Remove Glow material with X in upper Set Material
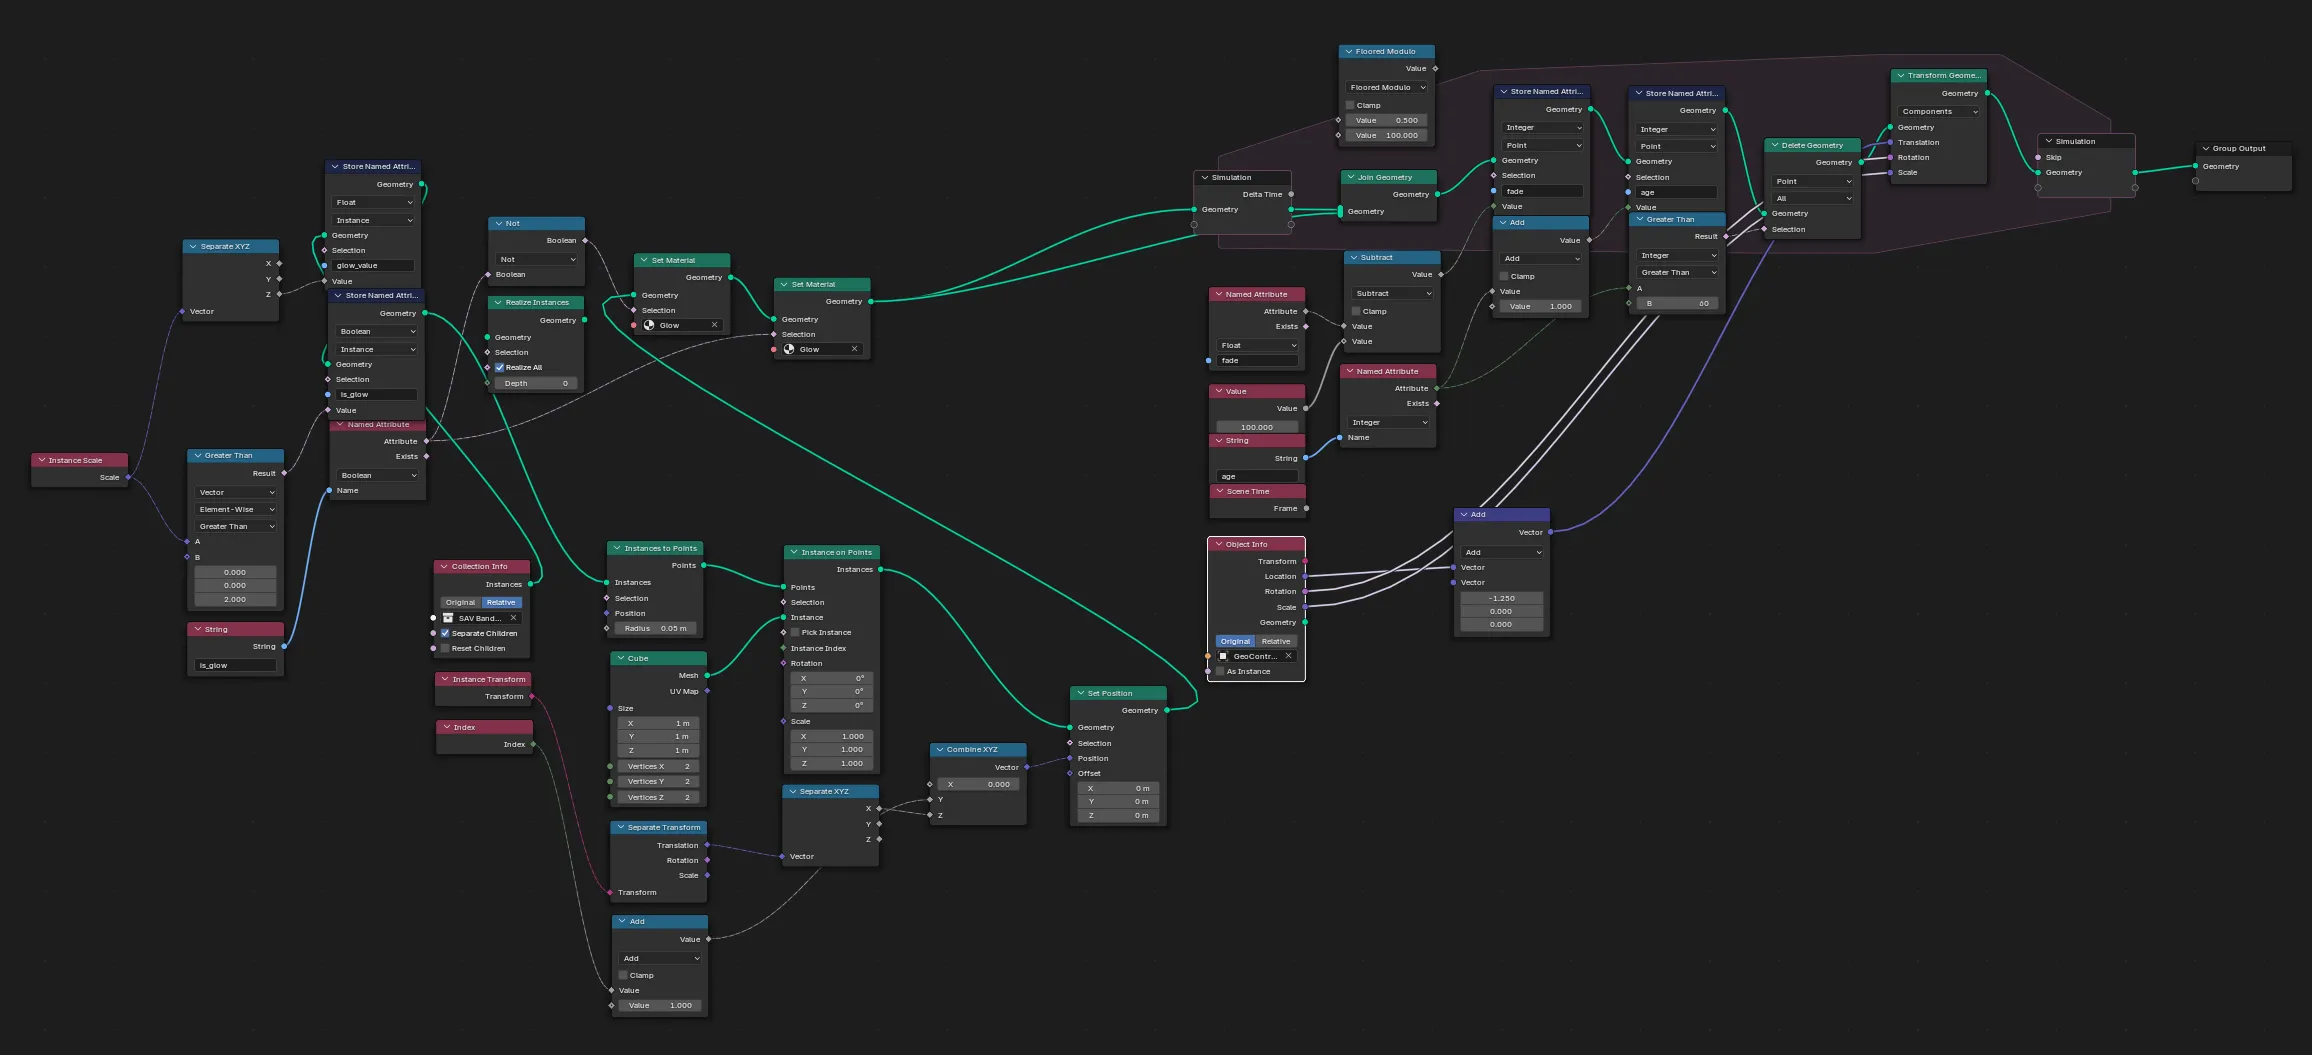 (714, 325)
